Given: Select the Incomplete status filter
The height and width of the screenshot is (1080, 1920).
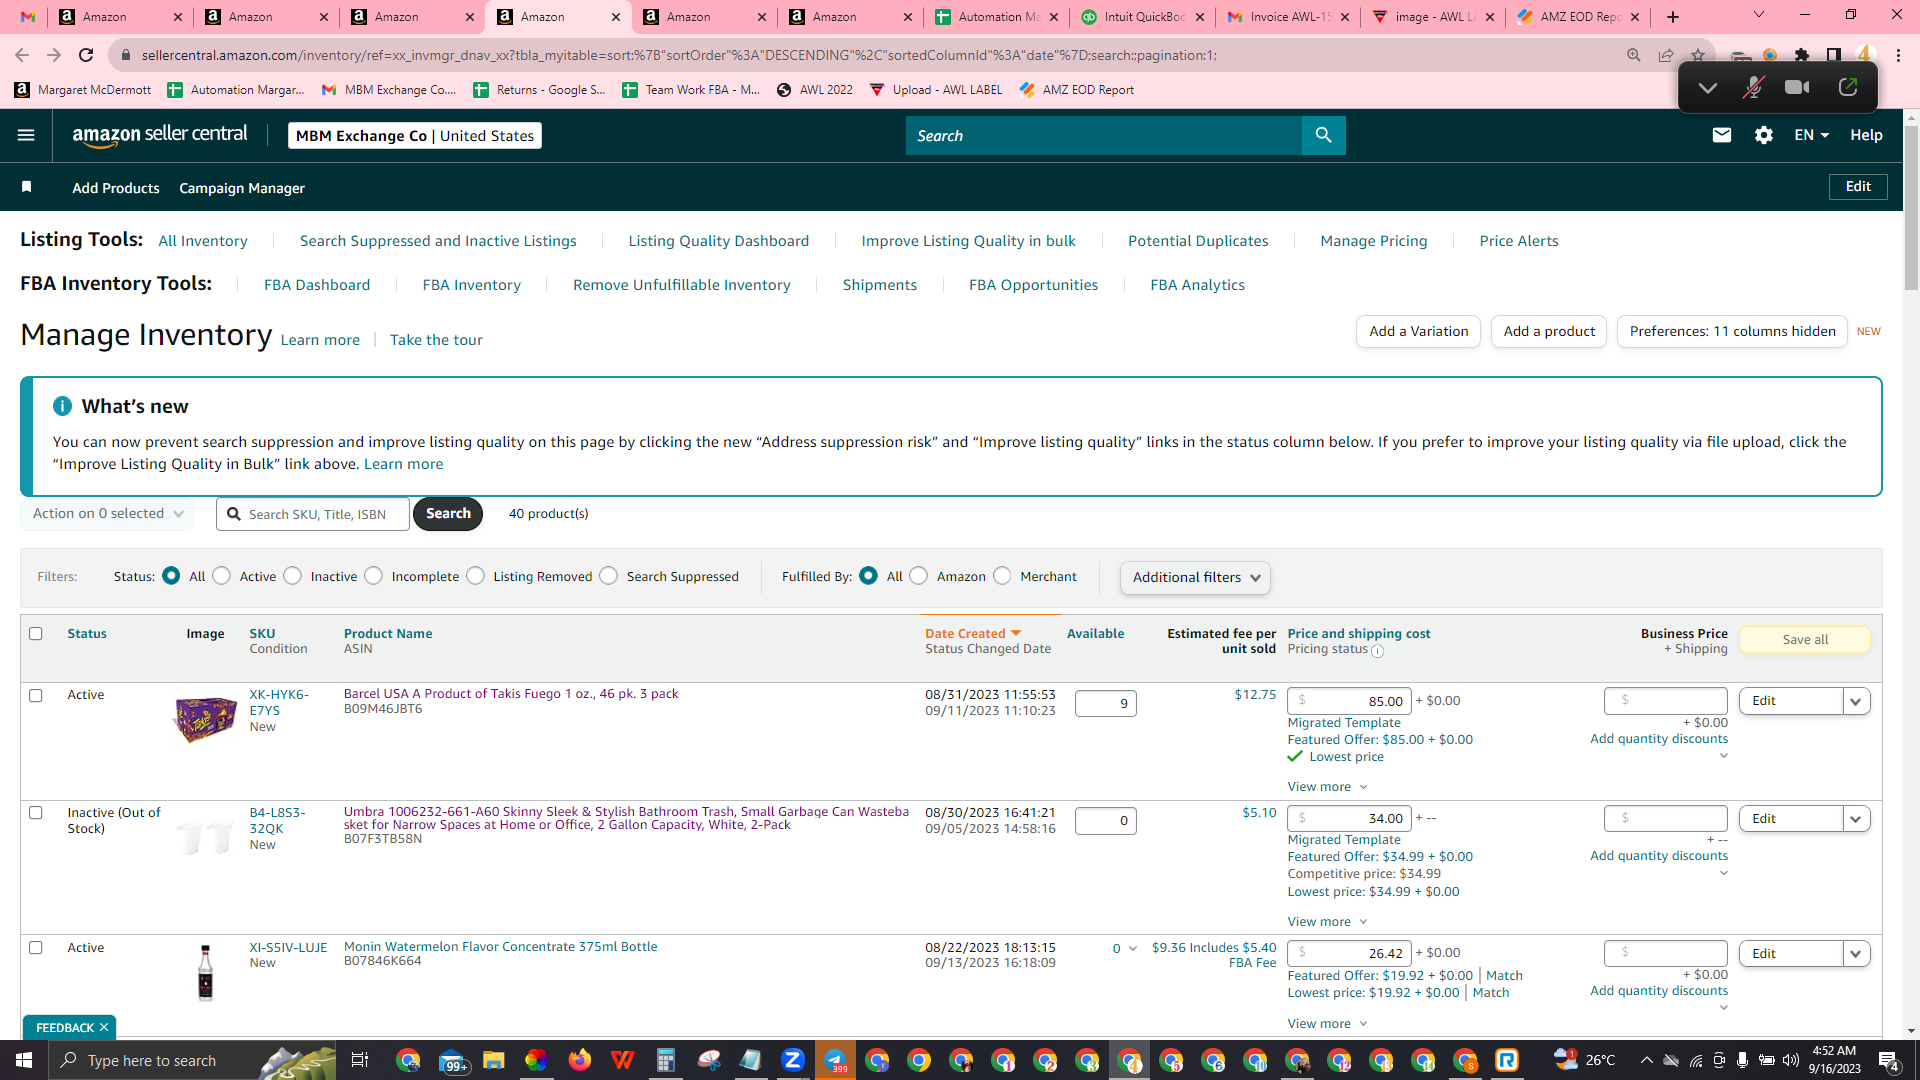Looking at the screenshot, I should tap(374, 576).
